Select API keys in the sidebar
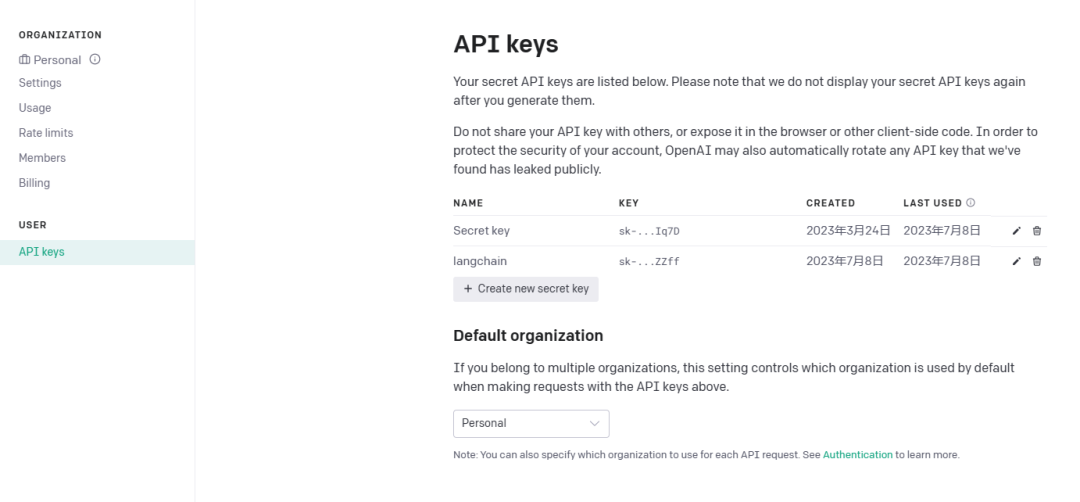Image resolution: width=1080 pixels, height=502 pixels. (97, 252)
